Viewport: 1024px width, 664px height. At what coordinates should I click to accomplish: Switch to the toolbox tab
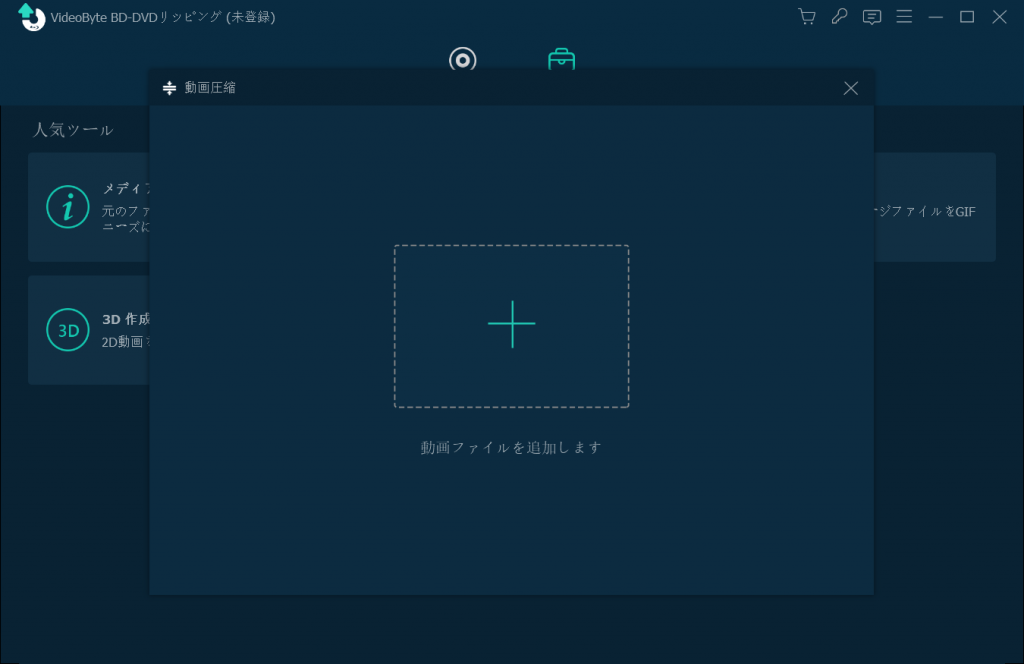click(561, 59)
